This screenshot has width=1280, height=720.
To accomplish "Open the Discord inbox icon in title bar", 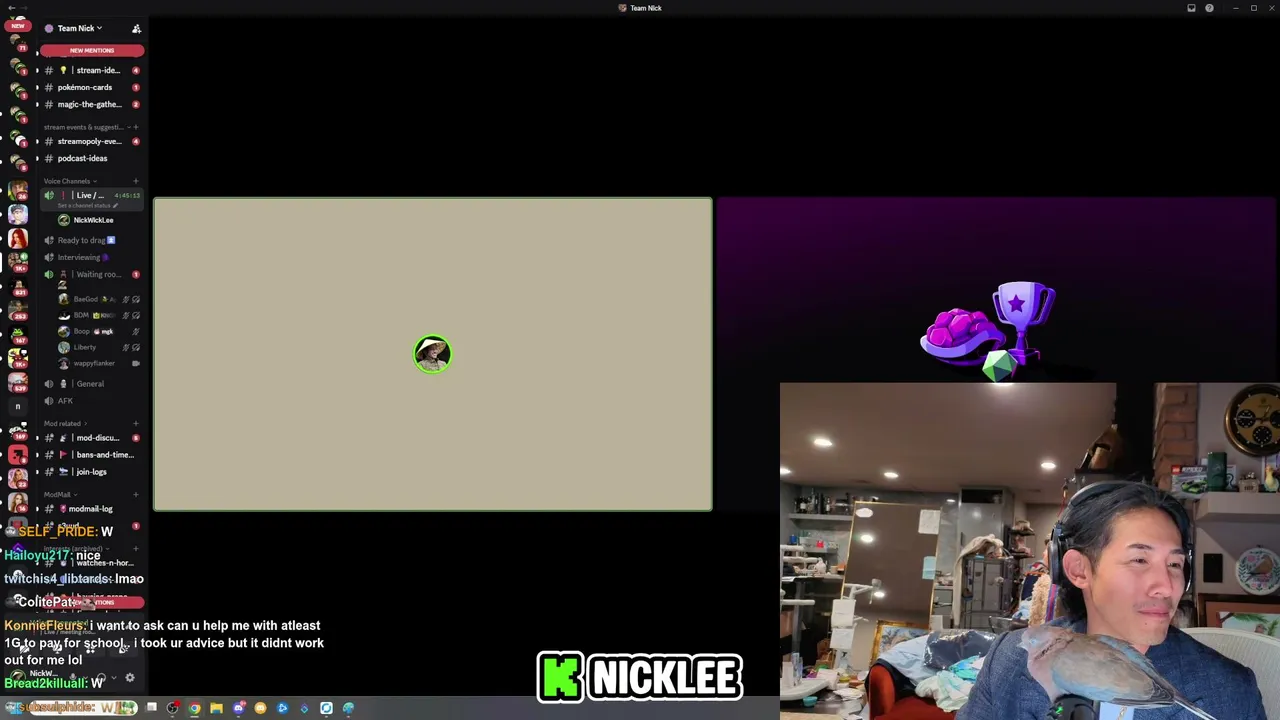I will point(1191,8).
